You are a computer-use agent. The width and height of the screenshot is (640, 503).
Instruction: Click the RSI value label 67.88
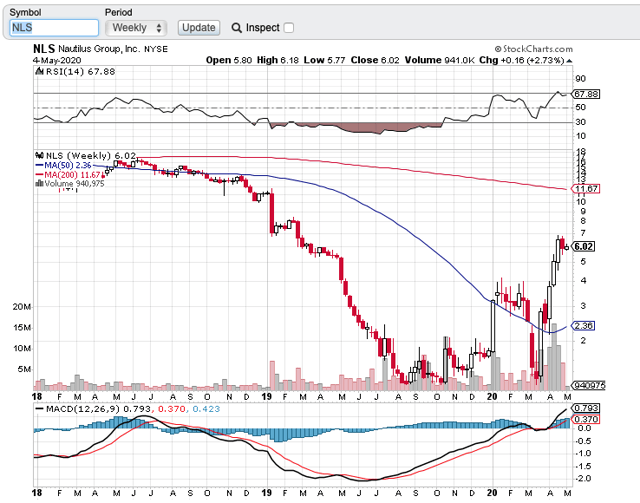pyautogui.click(x=586, y=94)
